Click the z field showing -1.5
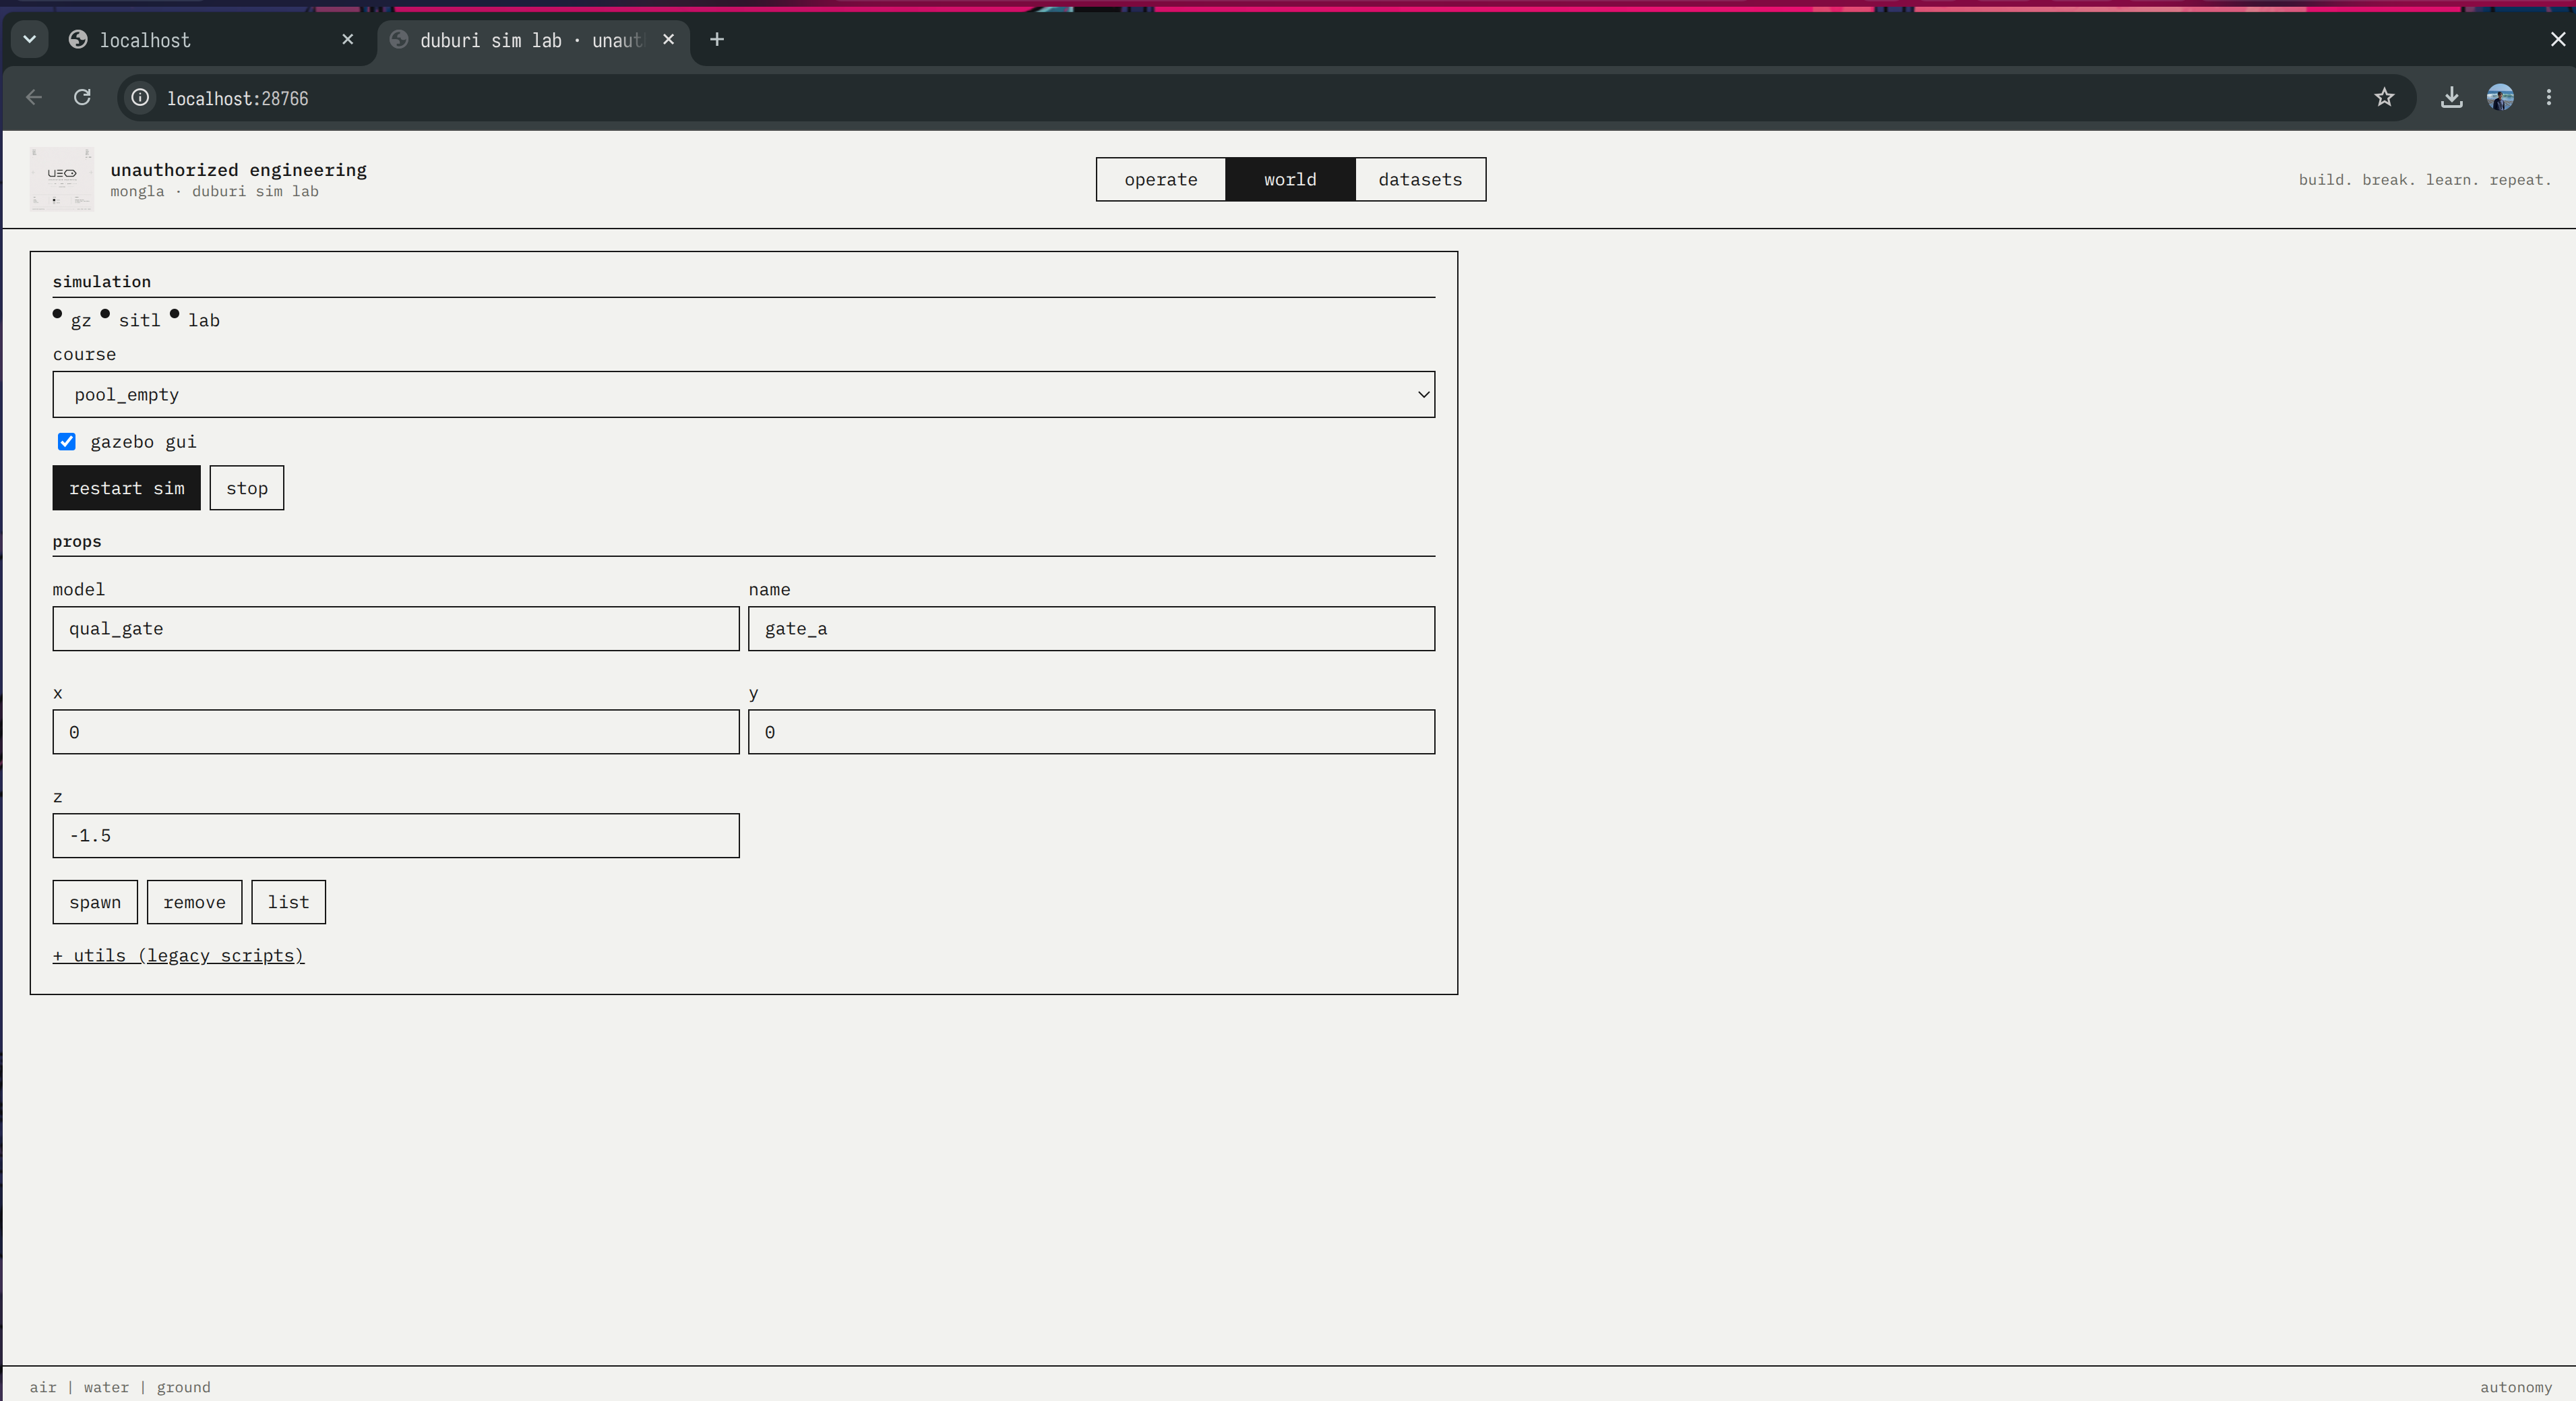This screenshot has height=1401, width=2576. tap(396, 835)
